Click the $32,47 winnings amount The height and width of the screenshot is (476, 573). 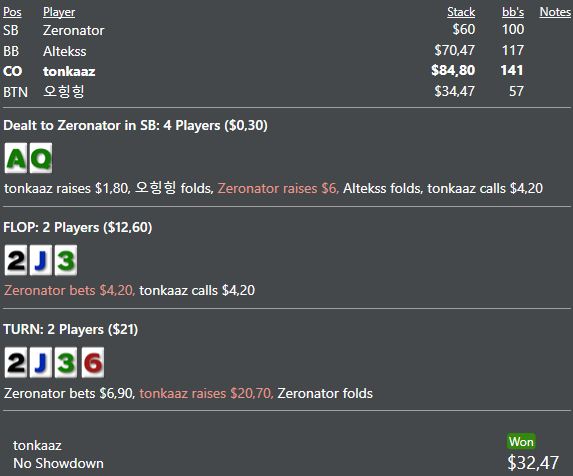[533, 463]
